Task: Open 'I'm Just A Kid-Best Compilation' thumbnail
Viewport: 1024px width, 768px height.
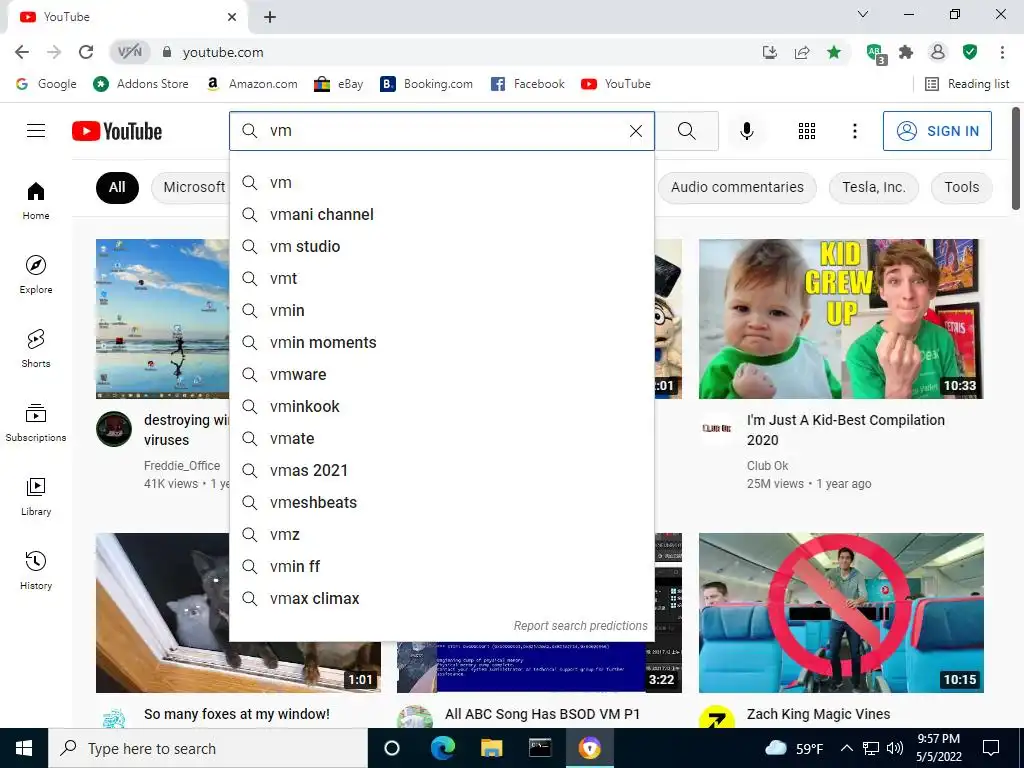Action: point(841,319)
